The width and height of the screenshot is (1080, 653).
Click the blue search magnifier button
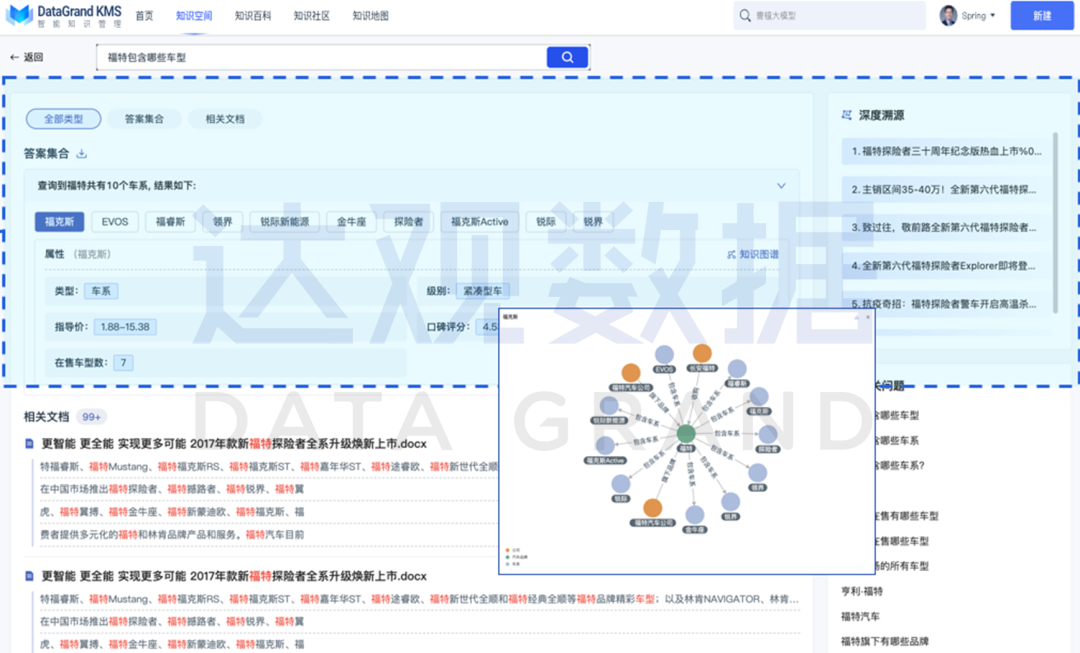[x=567, y=58]
